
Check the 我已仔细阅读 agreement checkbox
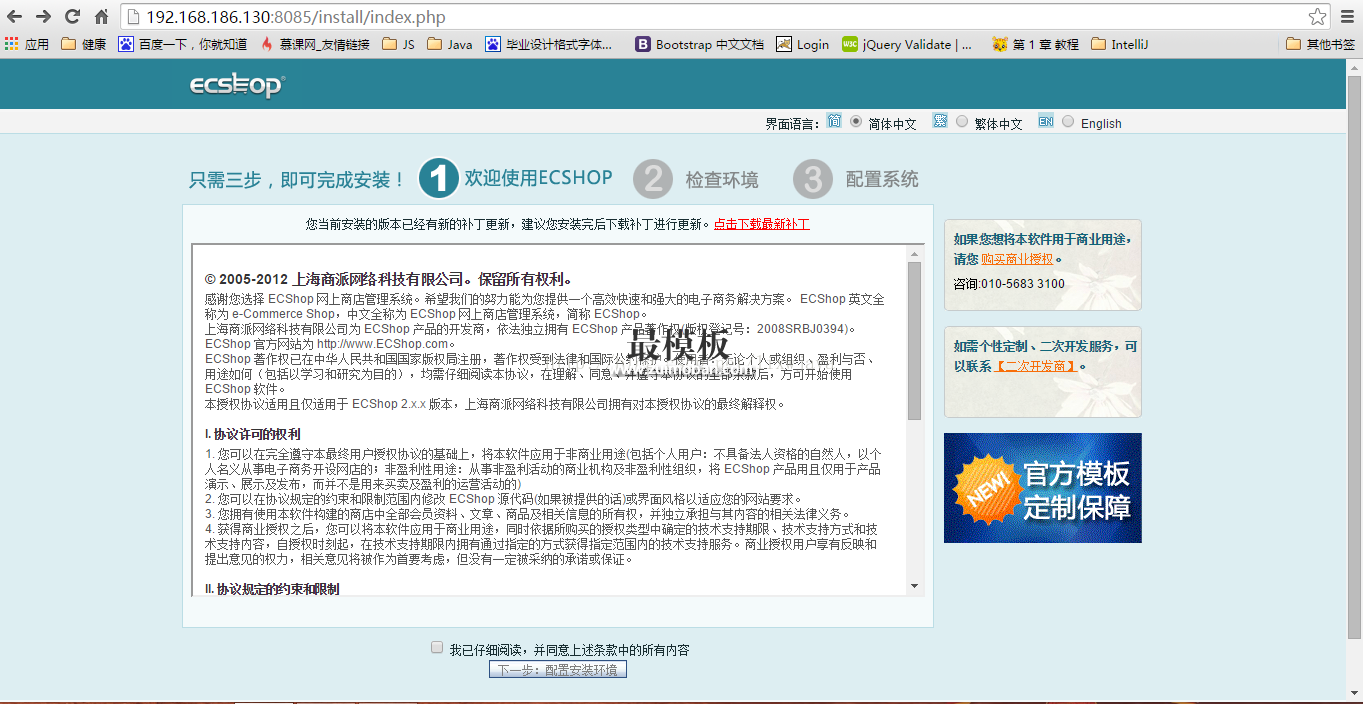point(437,648)
